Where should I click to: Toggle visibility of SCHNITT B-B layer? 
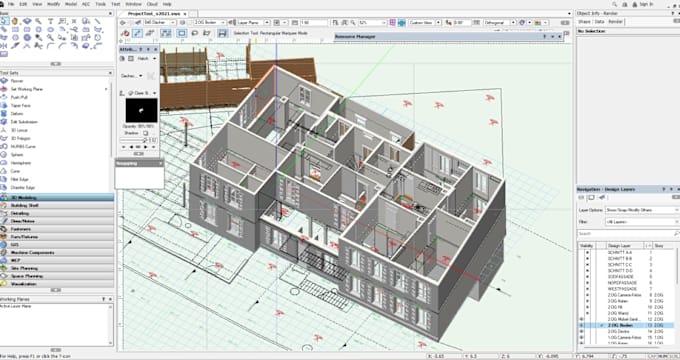coord(588,259)
